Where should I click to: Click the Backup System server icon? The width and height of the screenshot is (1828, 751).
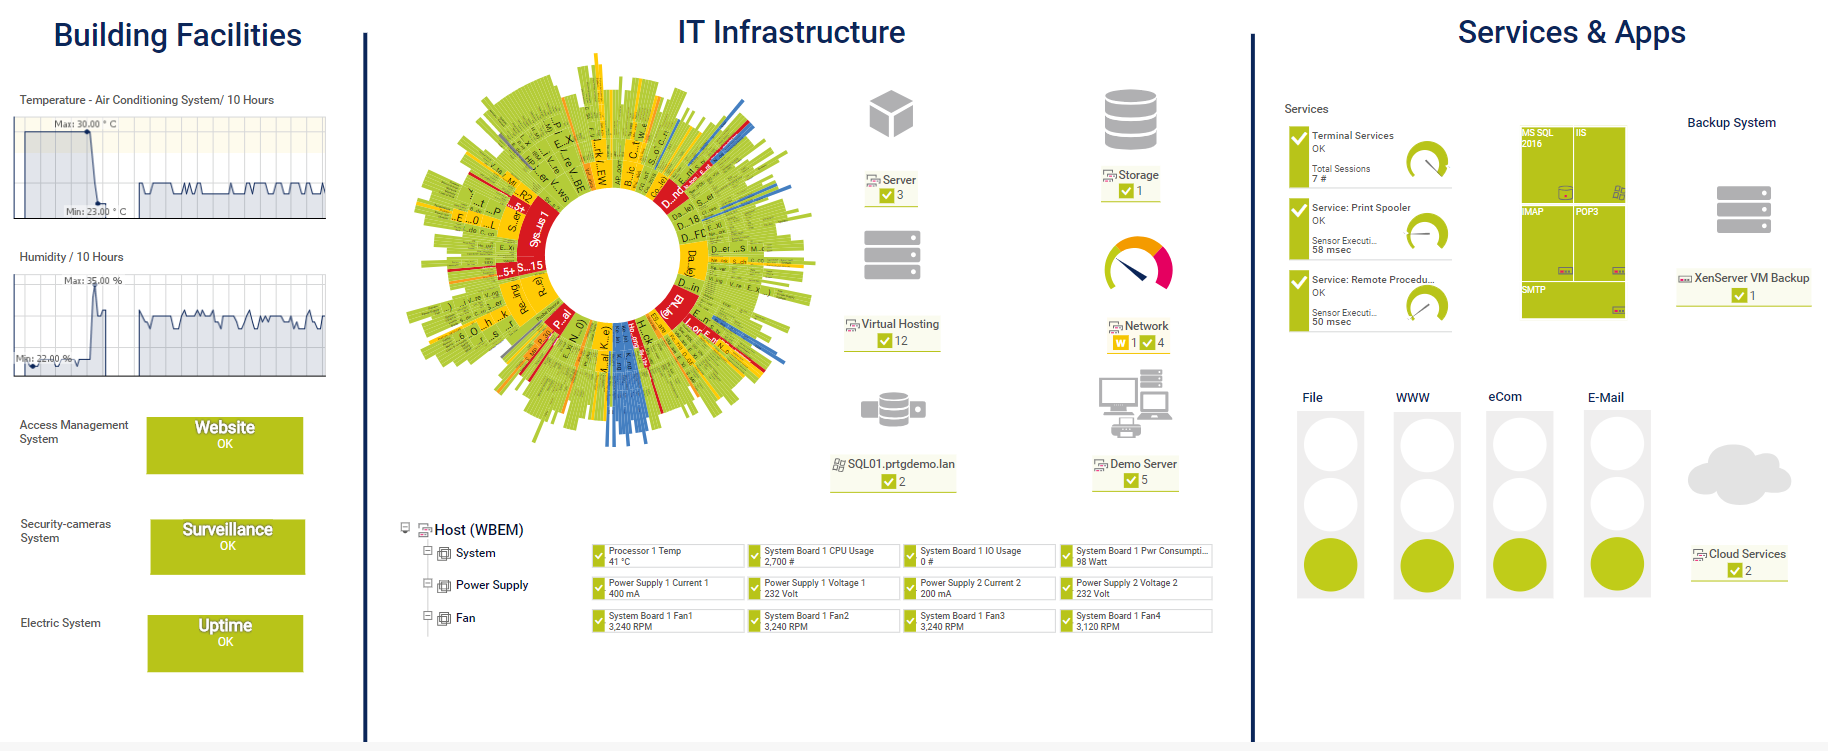tap(1743, 210)
